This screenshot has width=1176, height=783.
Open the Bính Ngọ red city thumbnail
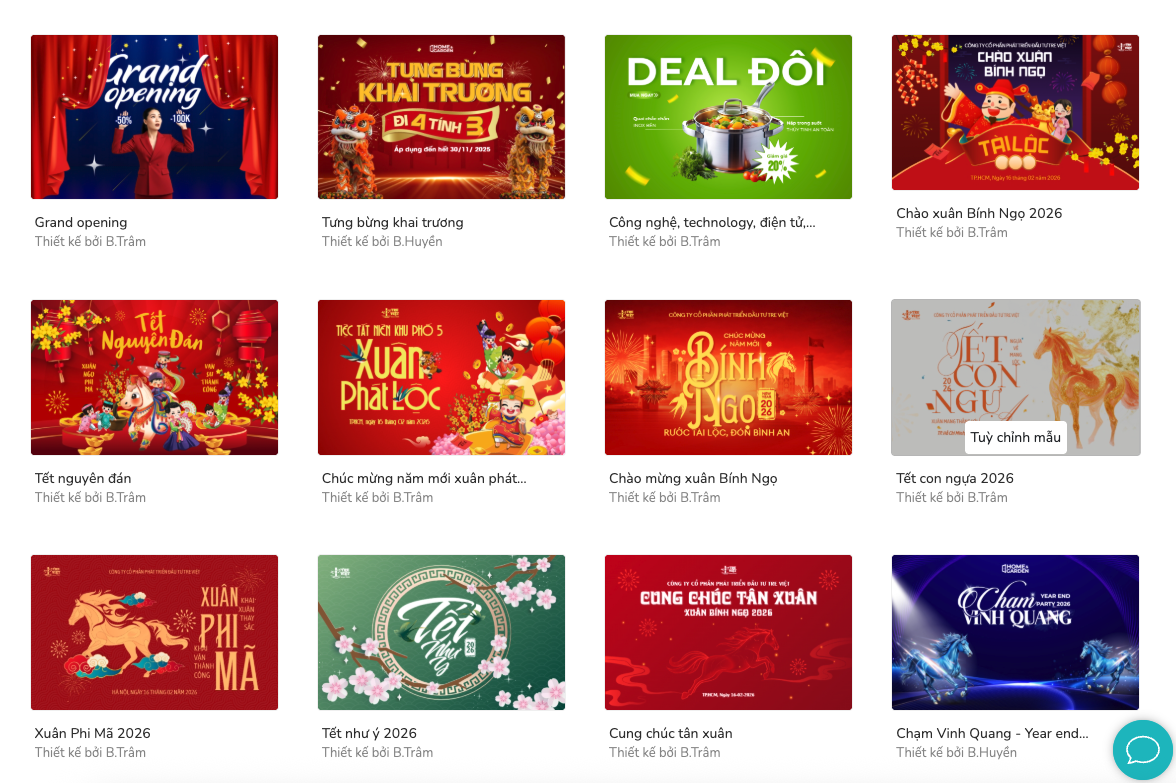pyautogui.click(x=728, y=377)
